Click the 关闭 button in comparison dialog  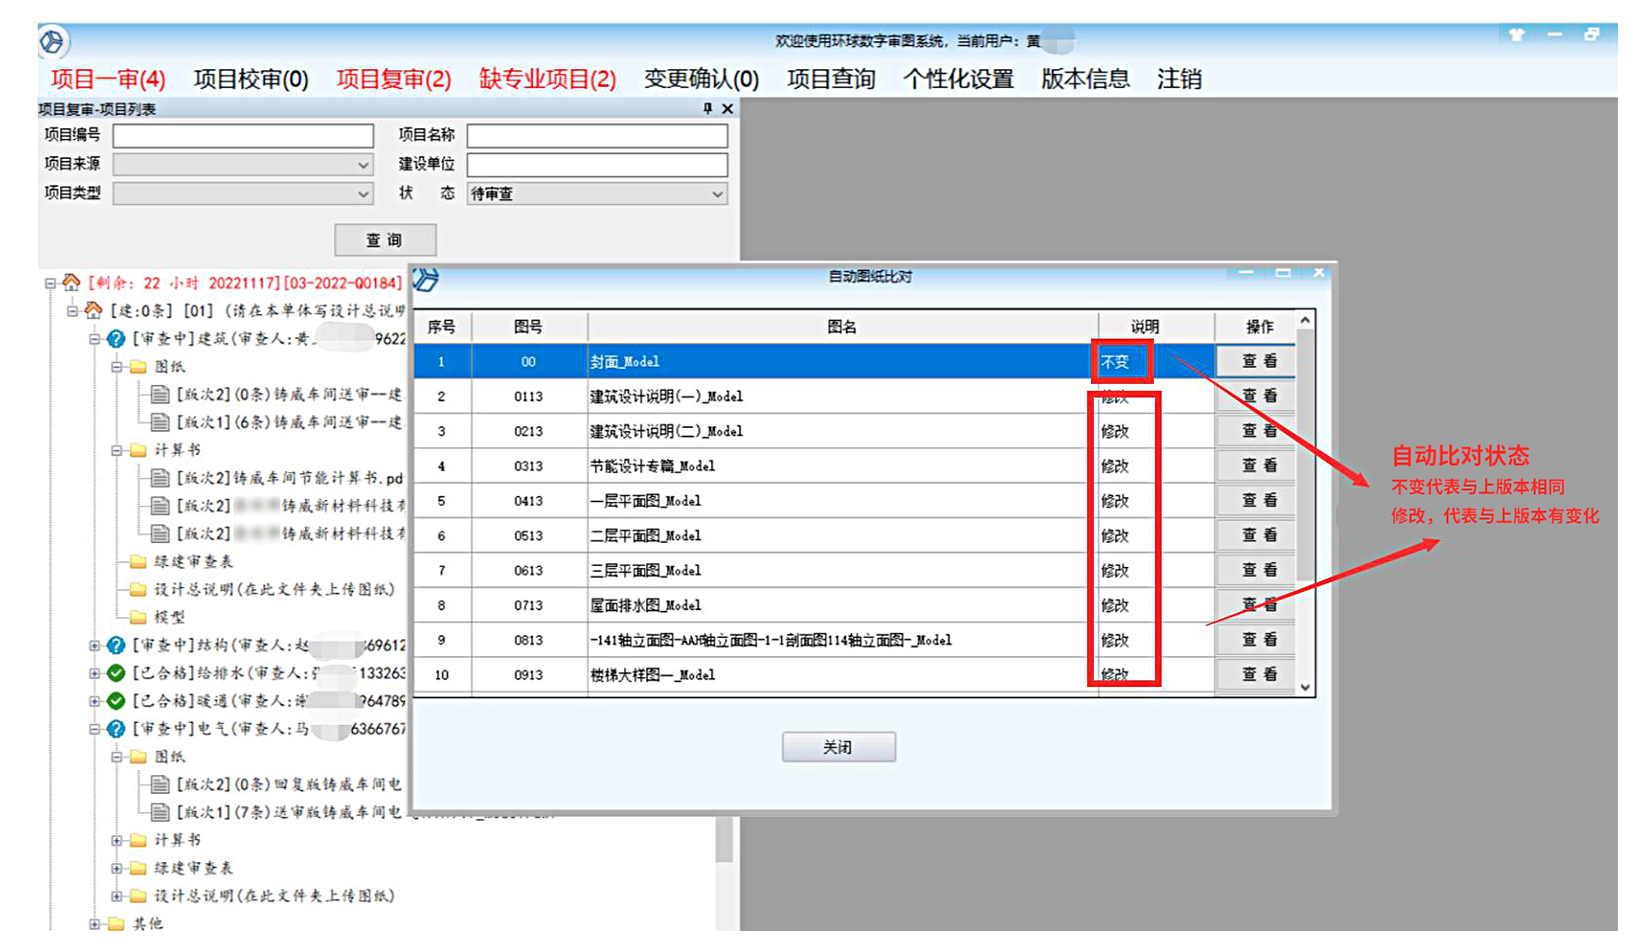[838, 747]
